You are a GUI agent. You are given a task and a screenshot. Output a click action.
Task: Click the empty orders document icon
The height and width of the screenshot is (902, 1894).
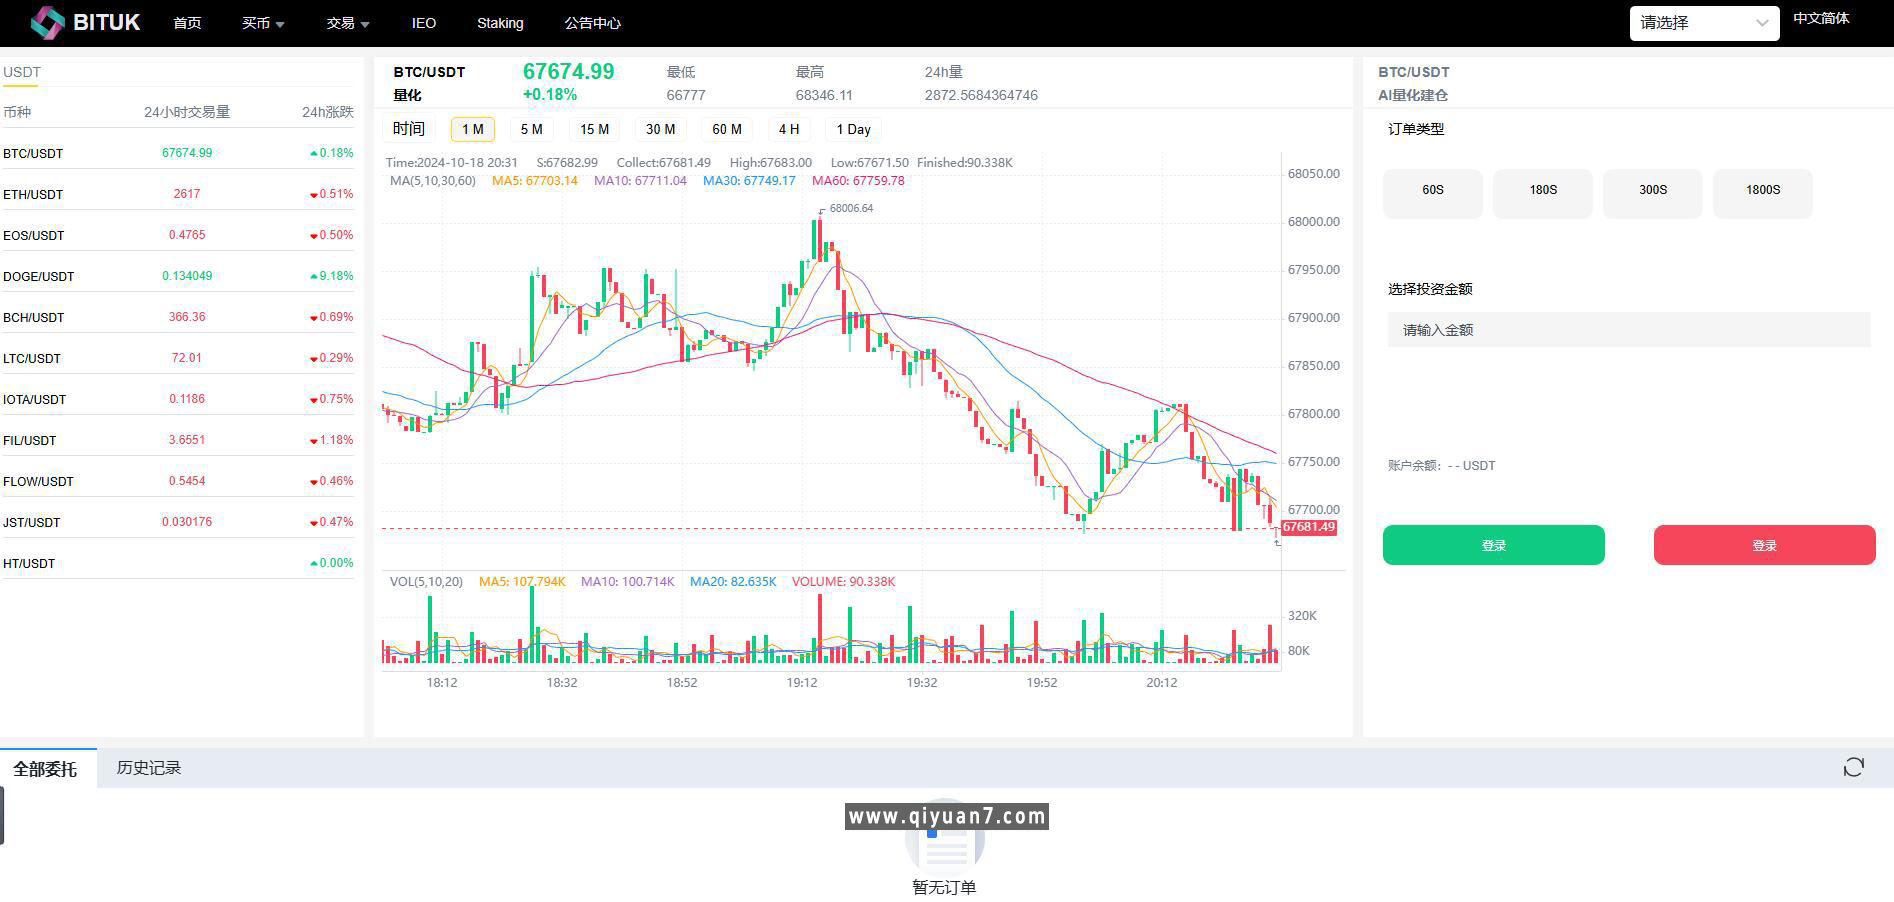click(x=944, y=845)
